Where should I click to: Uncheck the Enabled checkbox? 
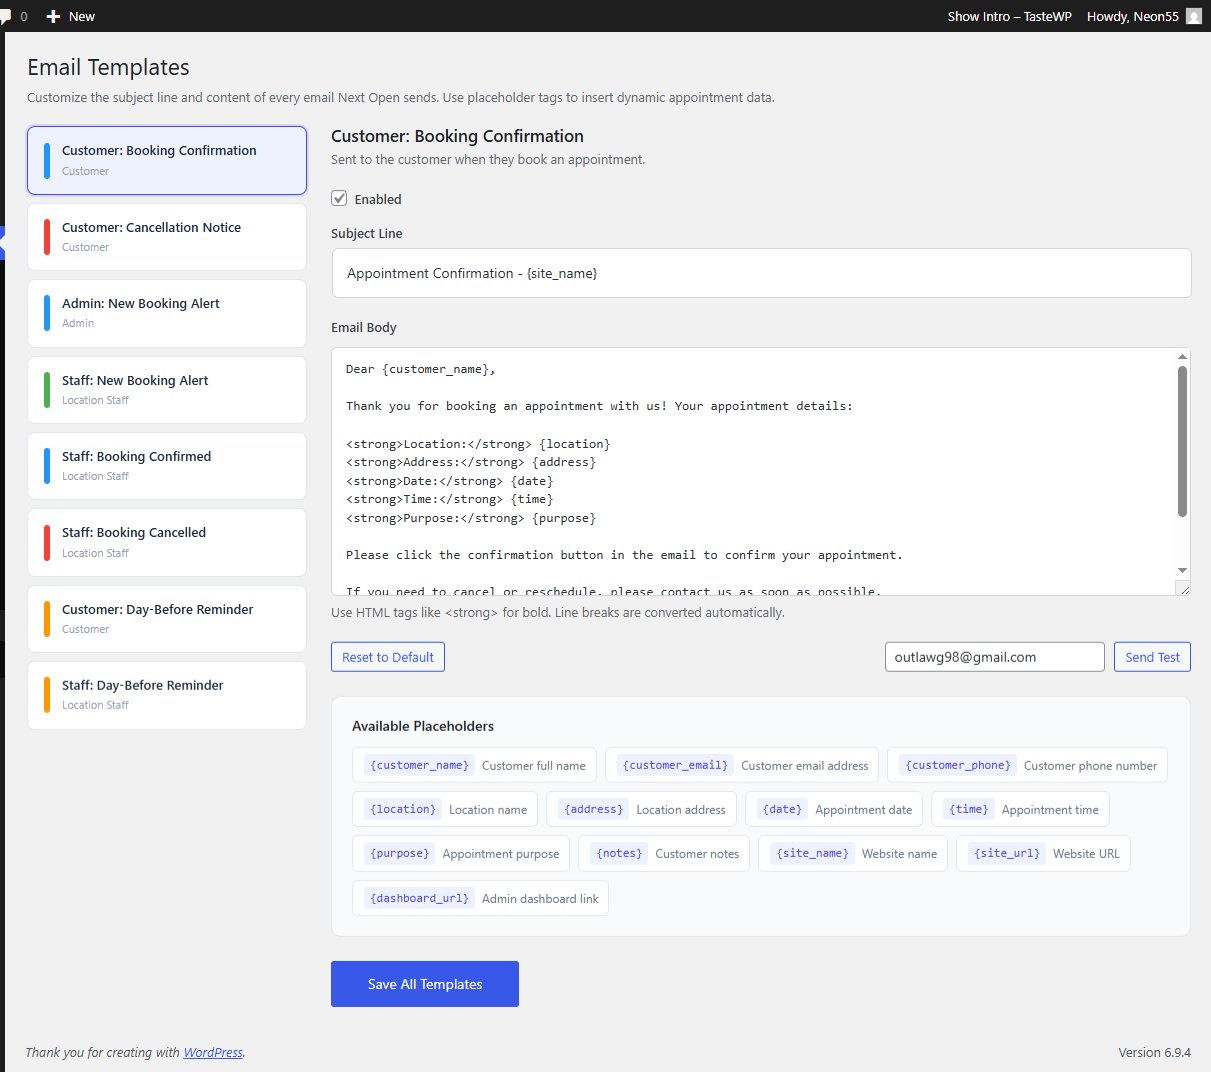click(340, 198)
